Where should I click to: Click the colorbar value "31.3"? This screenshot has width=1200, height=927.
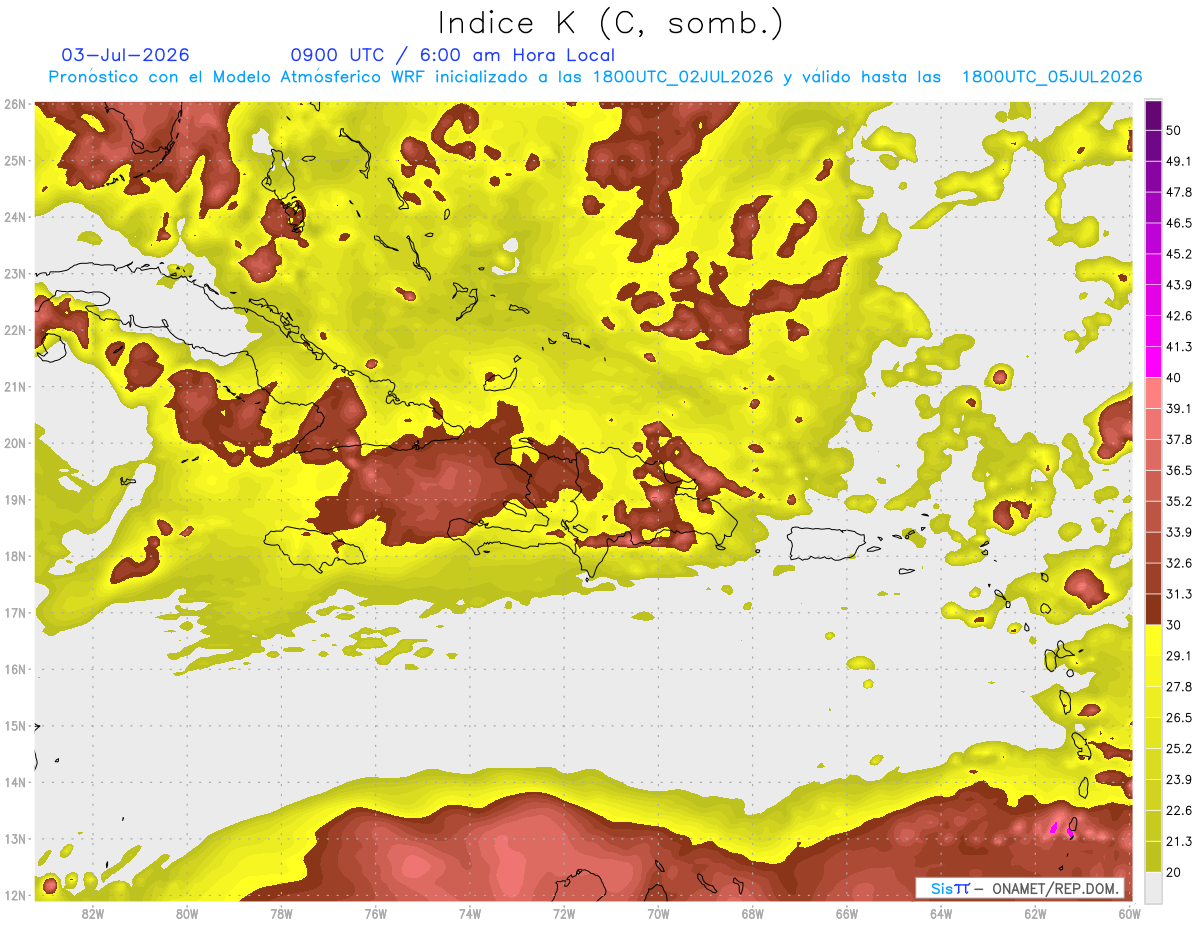(x=1179, y=594)
